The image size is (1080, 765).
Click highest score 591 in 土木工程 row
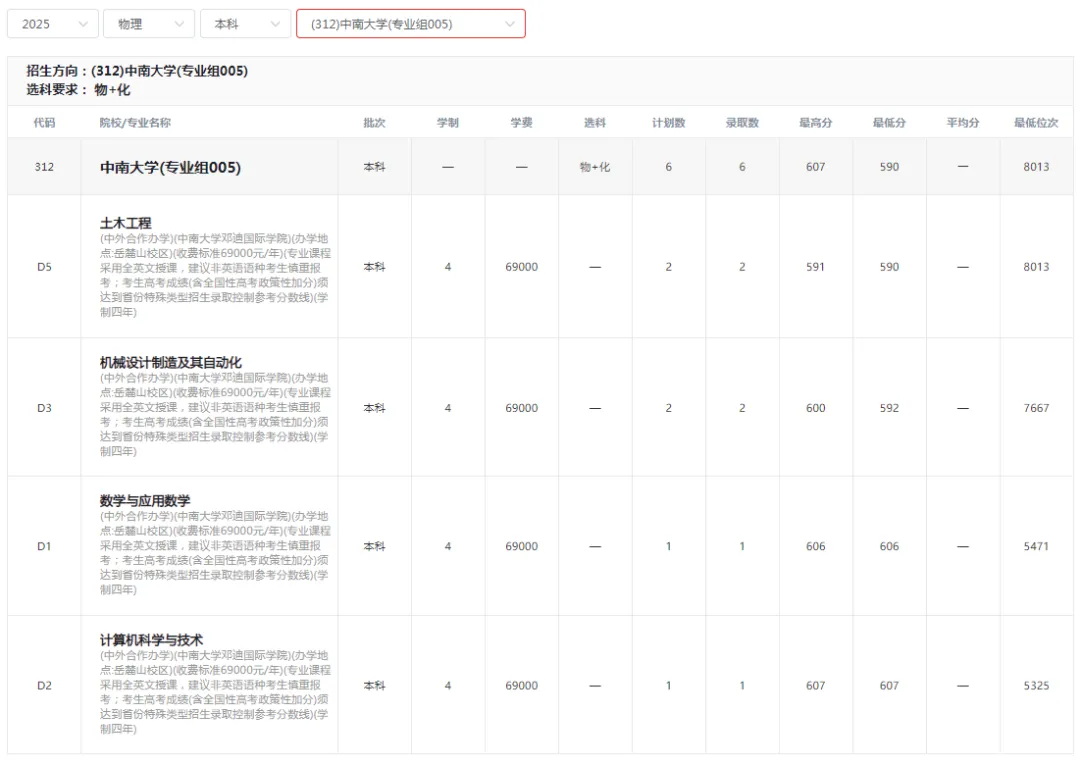click(x=816, y=266)
